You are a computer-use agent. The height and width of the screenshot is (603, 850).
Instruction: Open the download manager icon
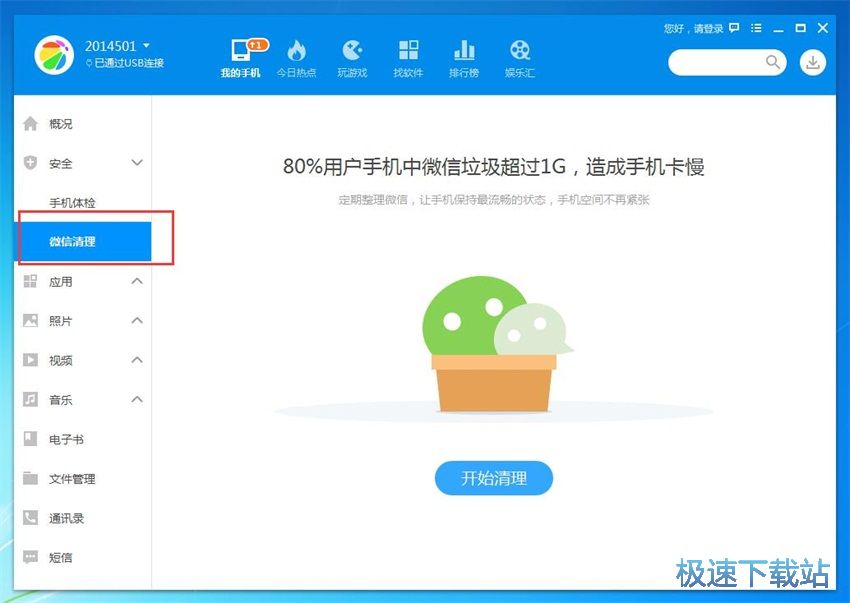pos(813,62)
